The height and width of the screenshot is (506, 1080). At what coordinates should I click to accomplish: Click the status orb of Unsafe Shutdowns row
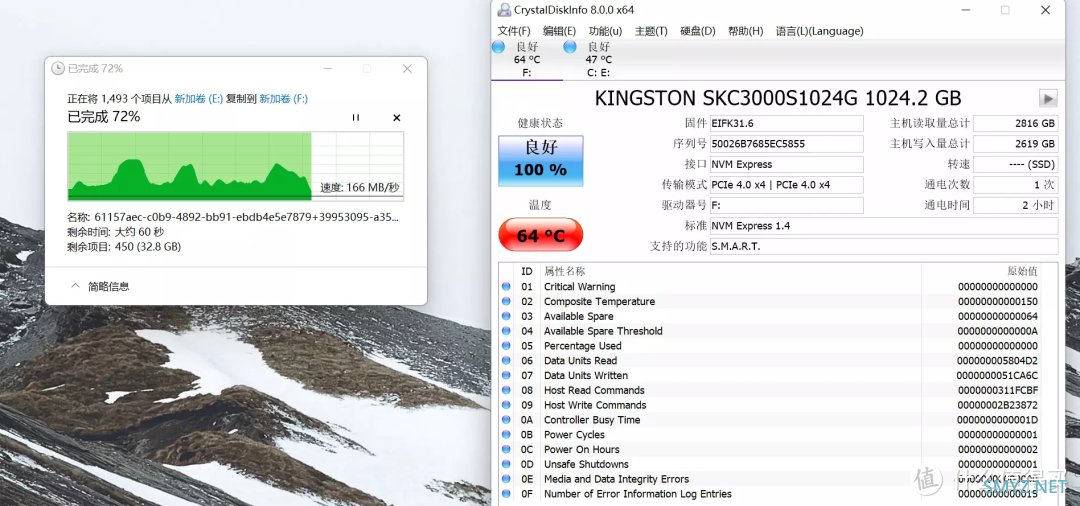point(506,464)
